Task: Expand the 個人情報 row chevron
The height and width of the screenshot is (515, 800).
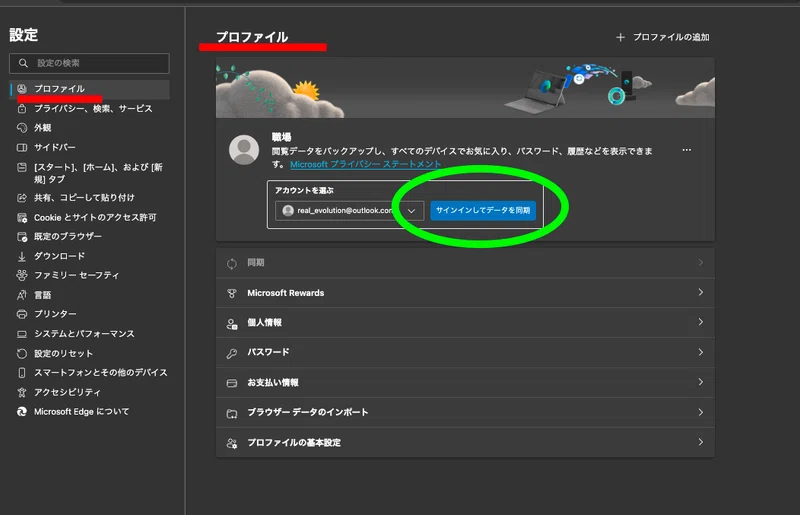Action: click(x=701, y=322)
